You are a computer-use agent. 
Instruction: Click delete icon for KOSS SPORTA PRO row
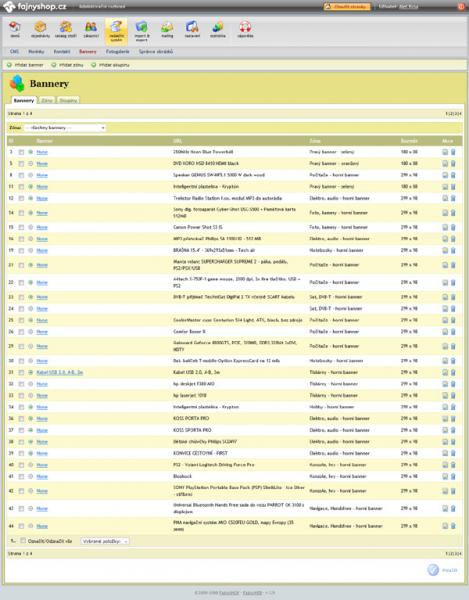(453, 430)
